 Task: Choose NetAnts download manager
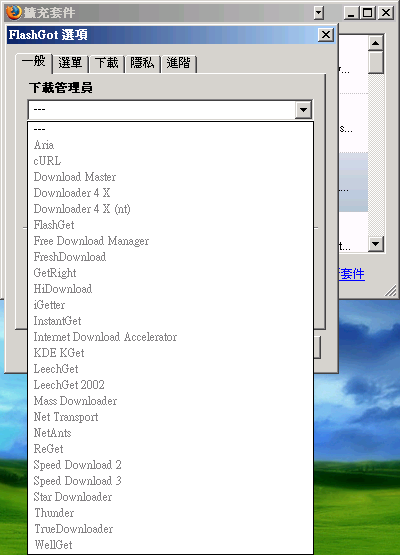pyautogui.click(x=170, y=433)
